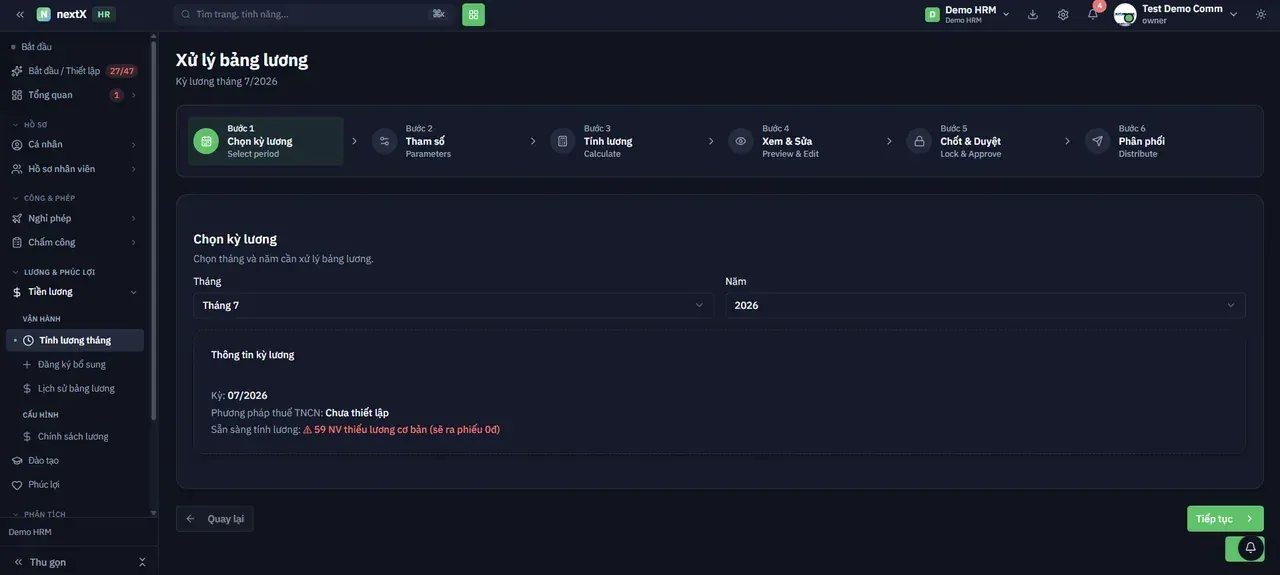
Task: Open notifications bell with badge 4
Action: tap(1093, 14)
